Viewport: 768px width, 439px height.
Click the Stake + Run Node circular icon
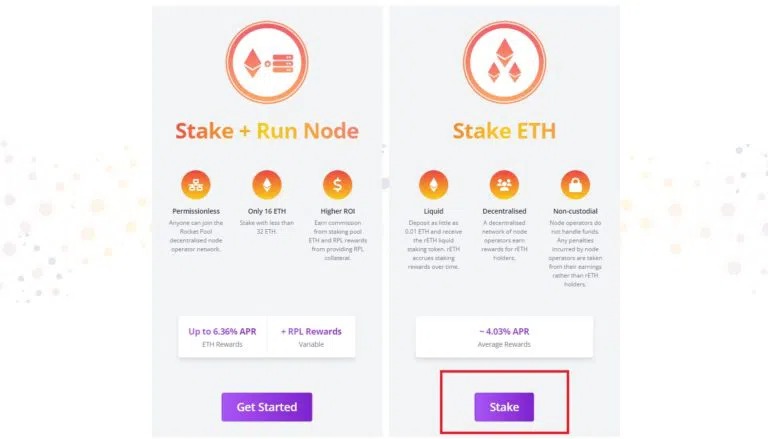267,62
